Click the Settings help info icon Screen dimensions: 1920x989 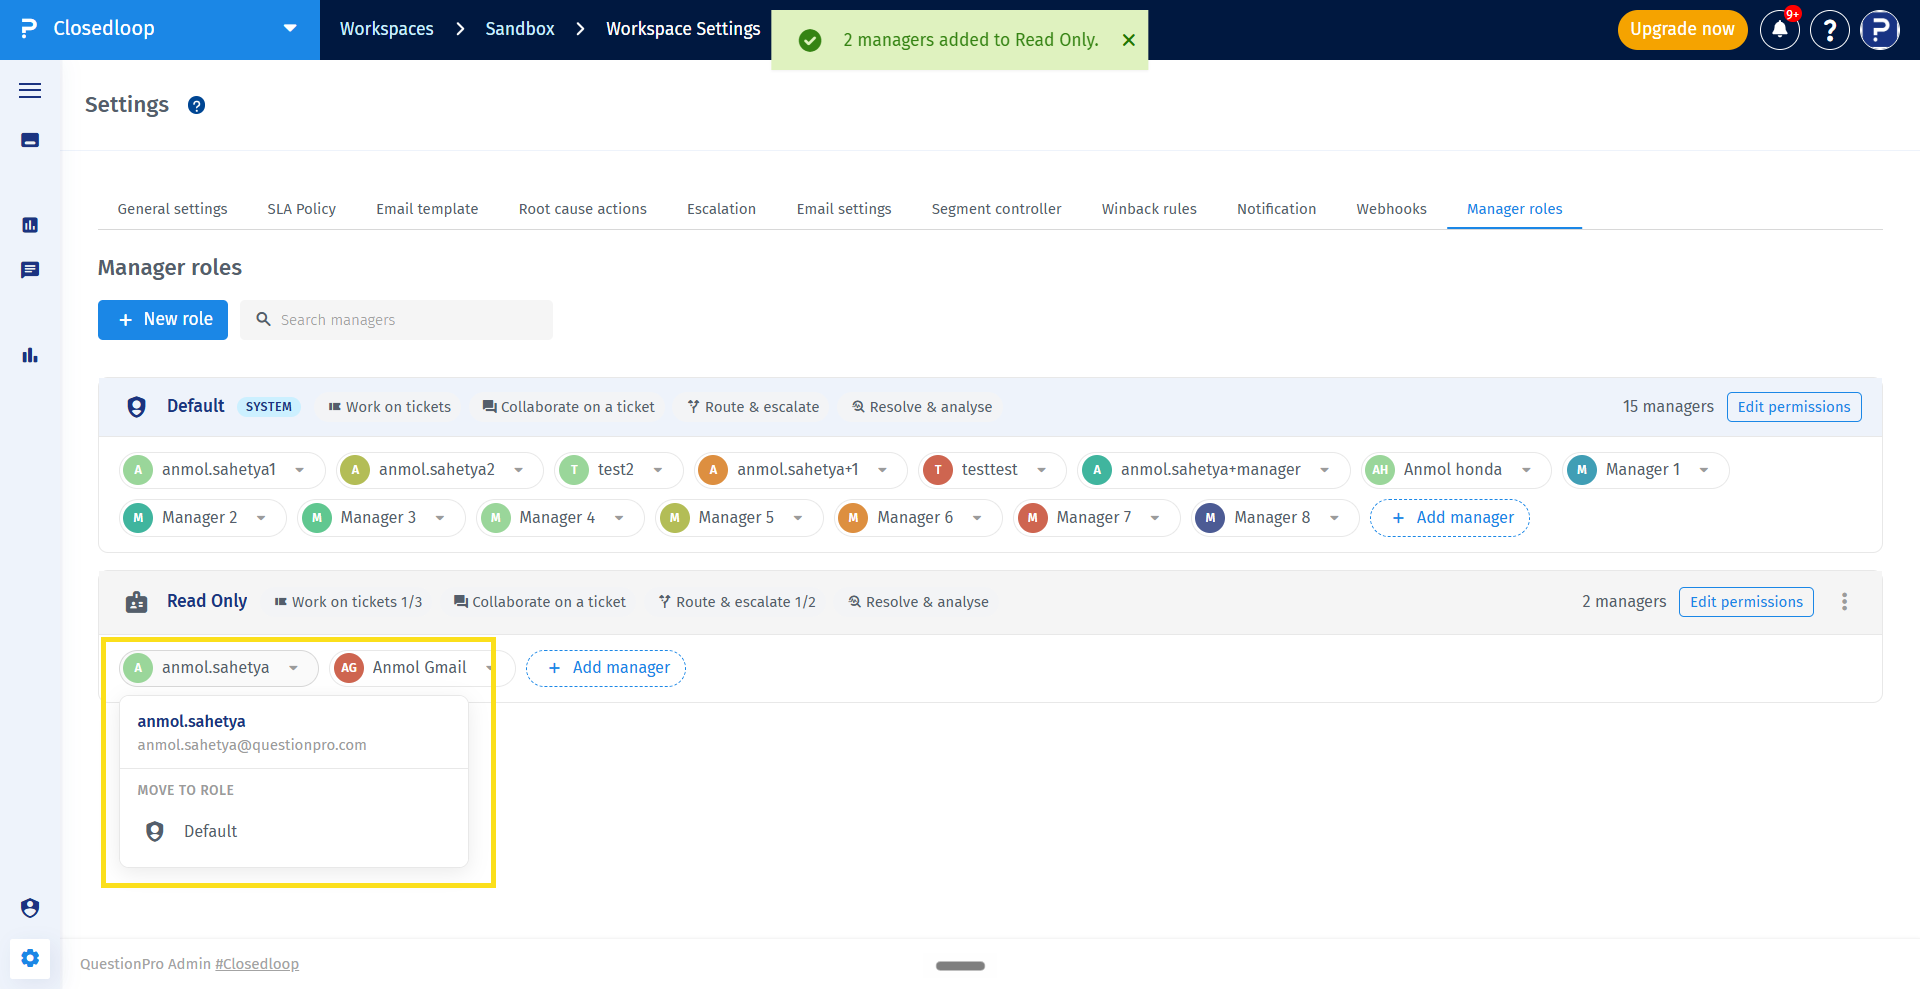[197, 105]
